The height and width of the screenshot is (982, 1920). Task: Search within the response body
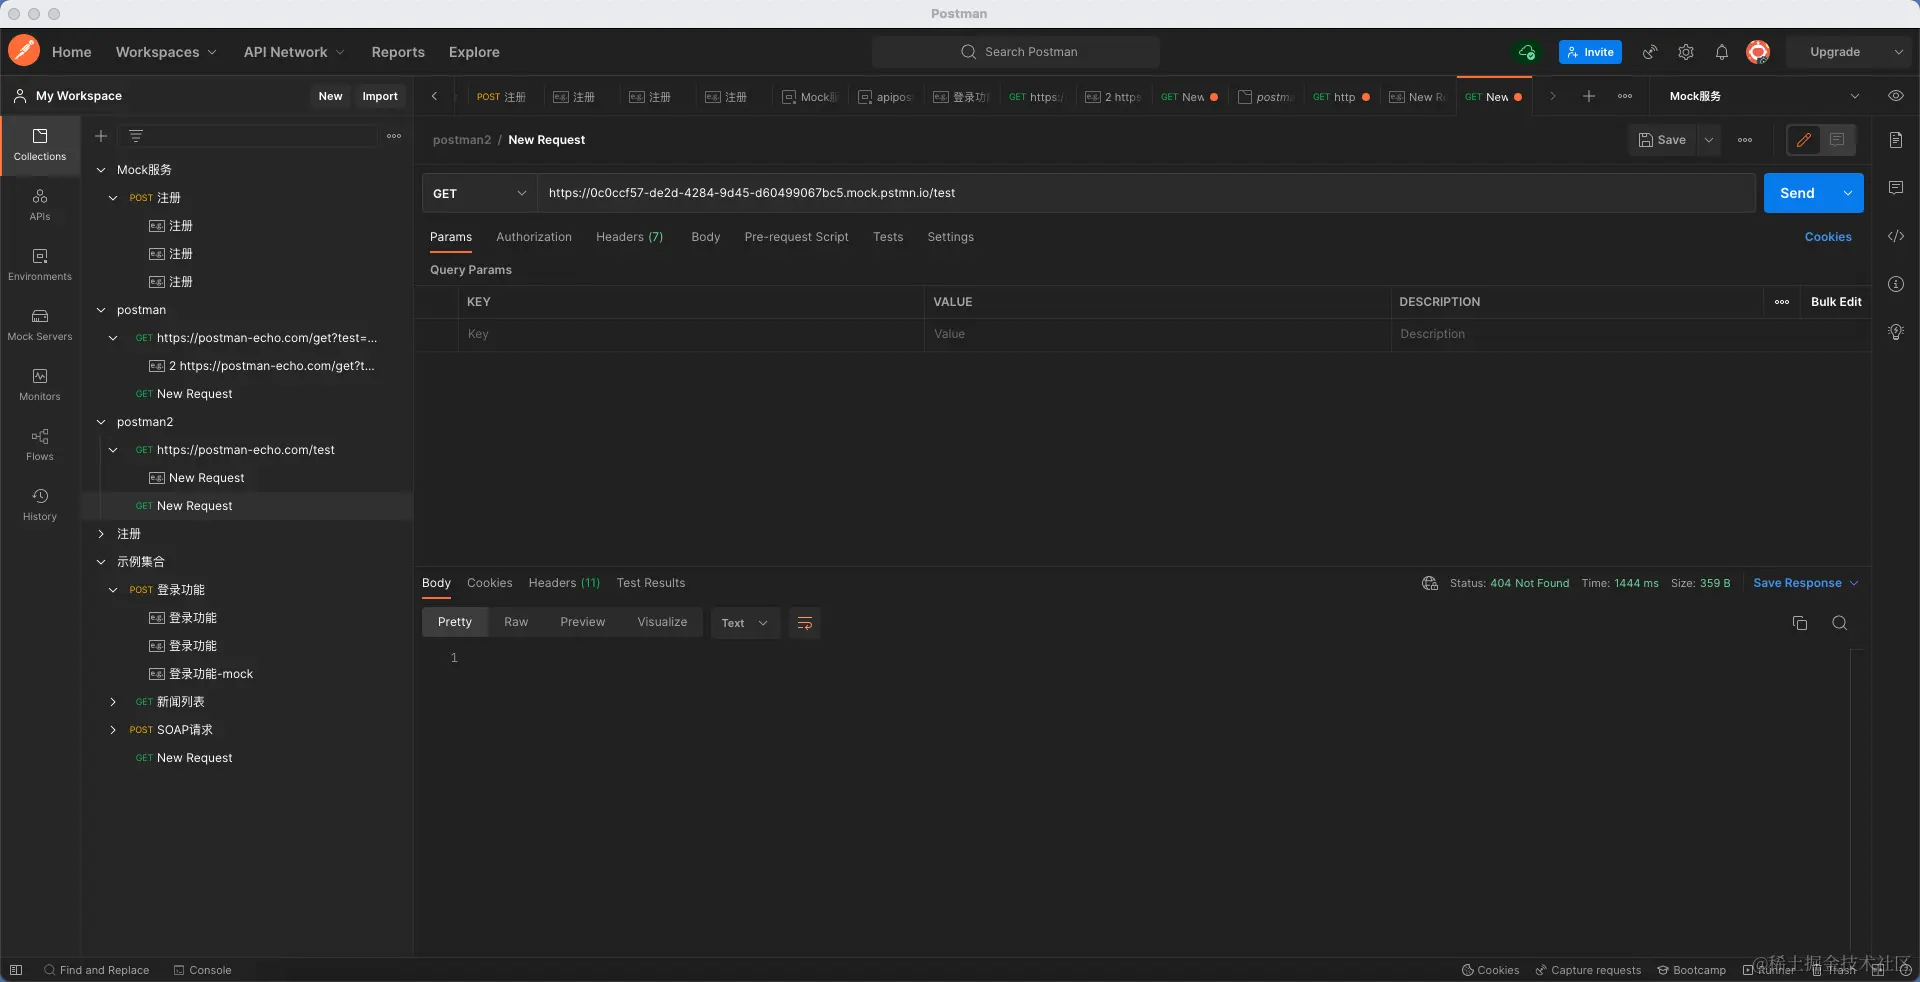(1839, 623)
